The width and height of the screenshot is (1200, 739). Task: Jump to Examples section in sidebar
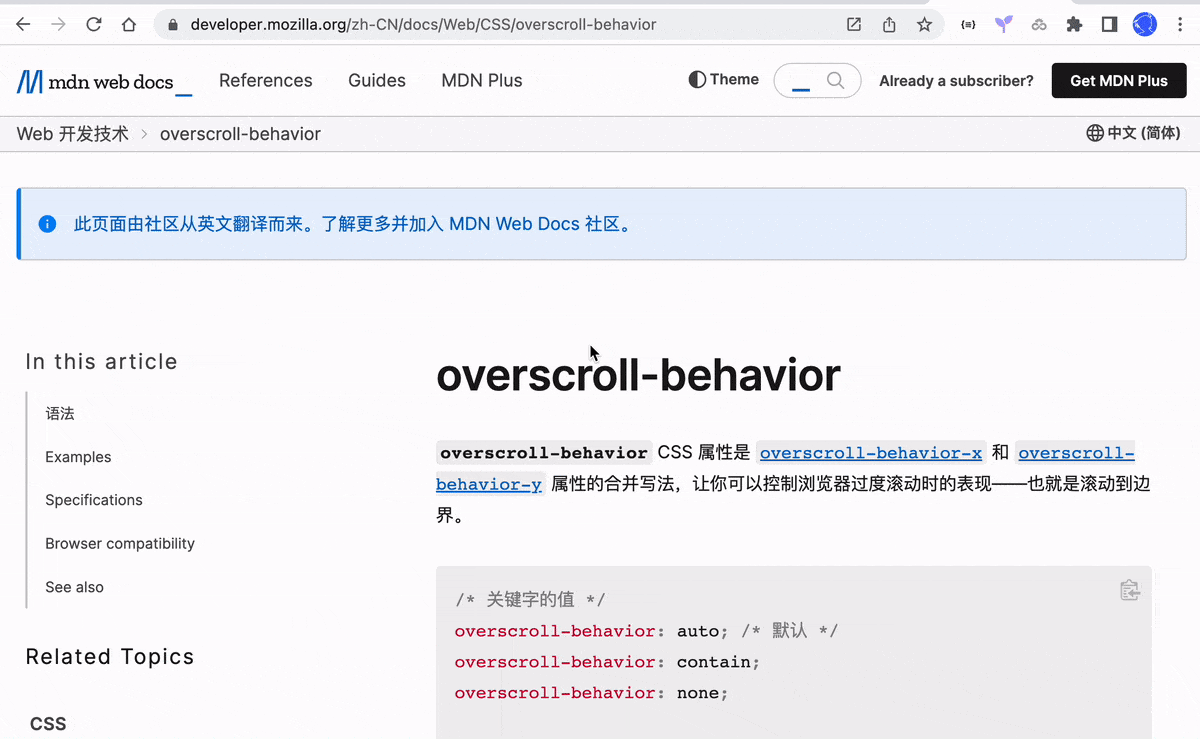click(x=78, y=457)
